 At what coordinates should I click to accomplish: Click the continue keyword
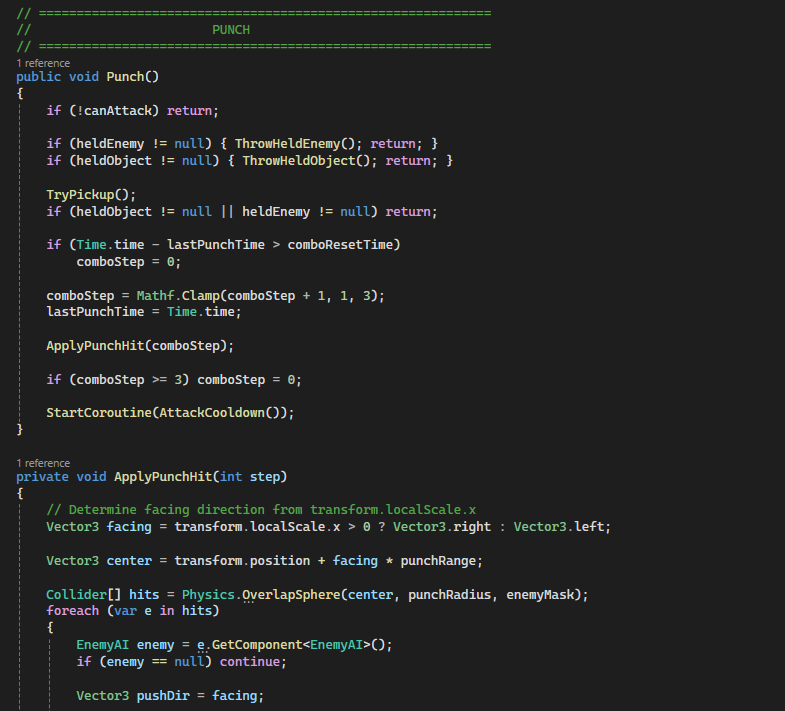pyautogui.click(x=250, y=662)
